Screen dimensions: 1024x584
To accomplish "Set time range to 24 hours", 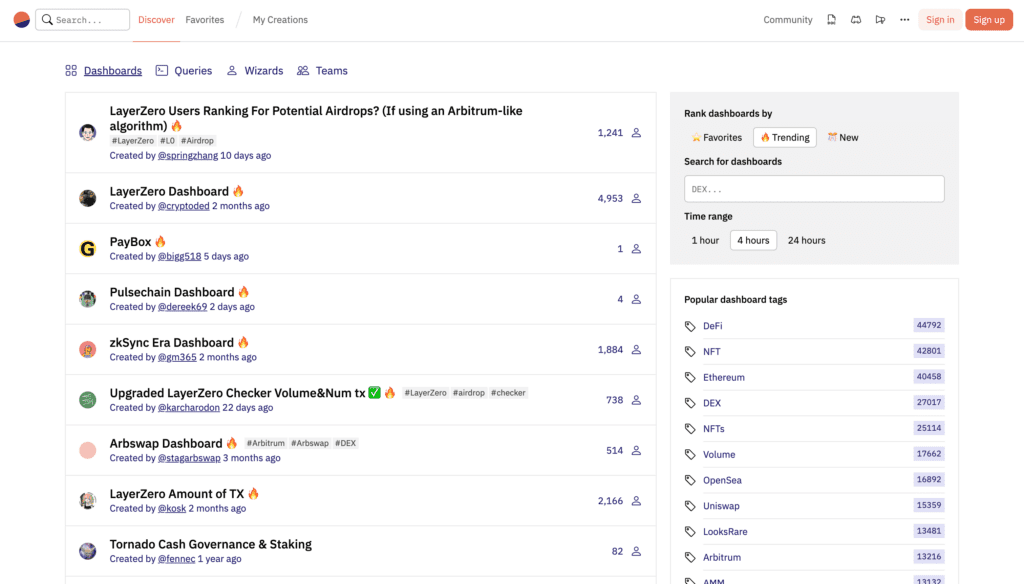I will click(807, 240).
